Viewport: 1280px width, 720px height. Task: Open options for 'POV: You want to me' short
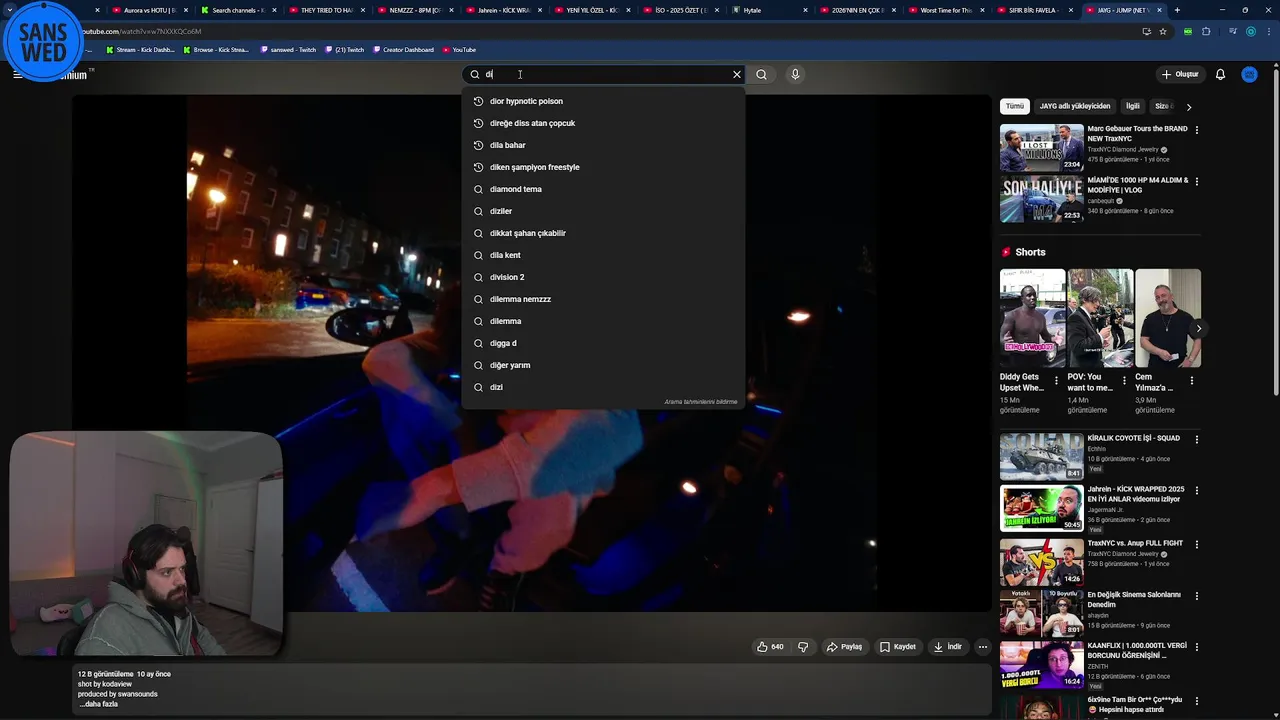pos(1124,381)
